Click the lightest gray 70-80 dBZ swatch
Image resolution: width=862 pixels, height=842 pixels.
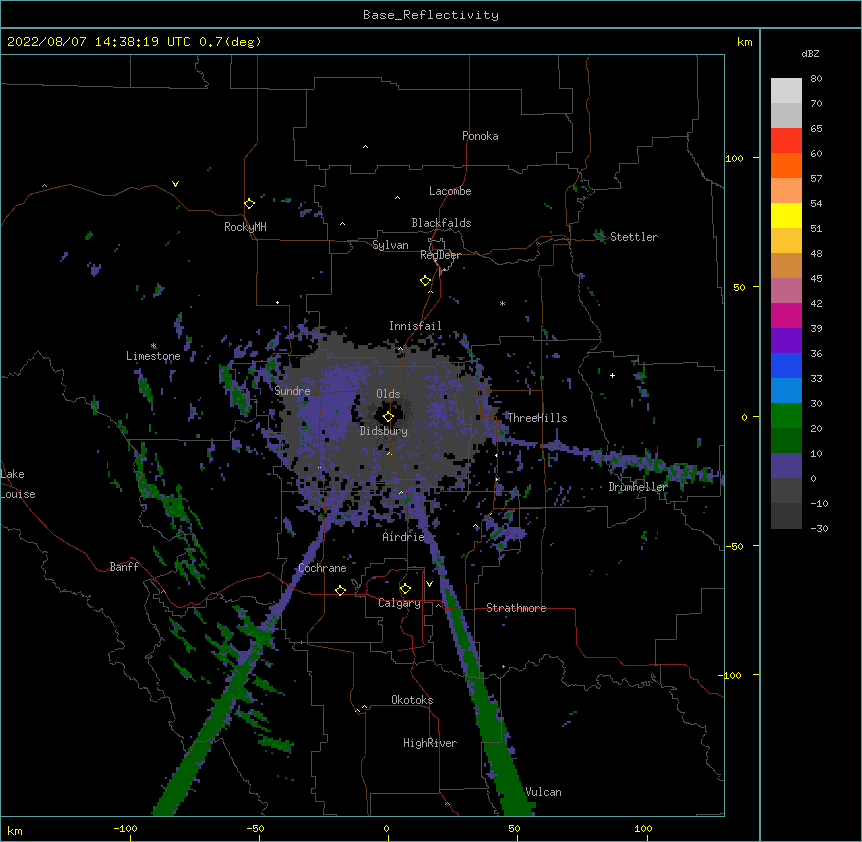(x=786, y=91)
